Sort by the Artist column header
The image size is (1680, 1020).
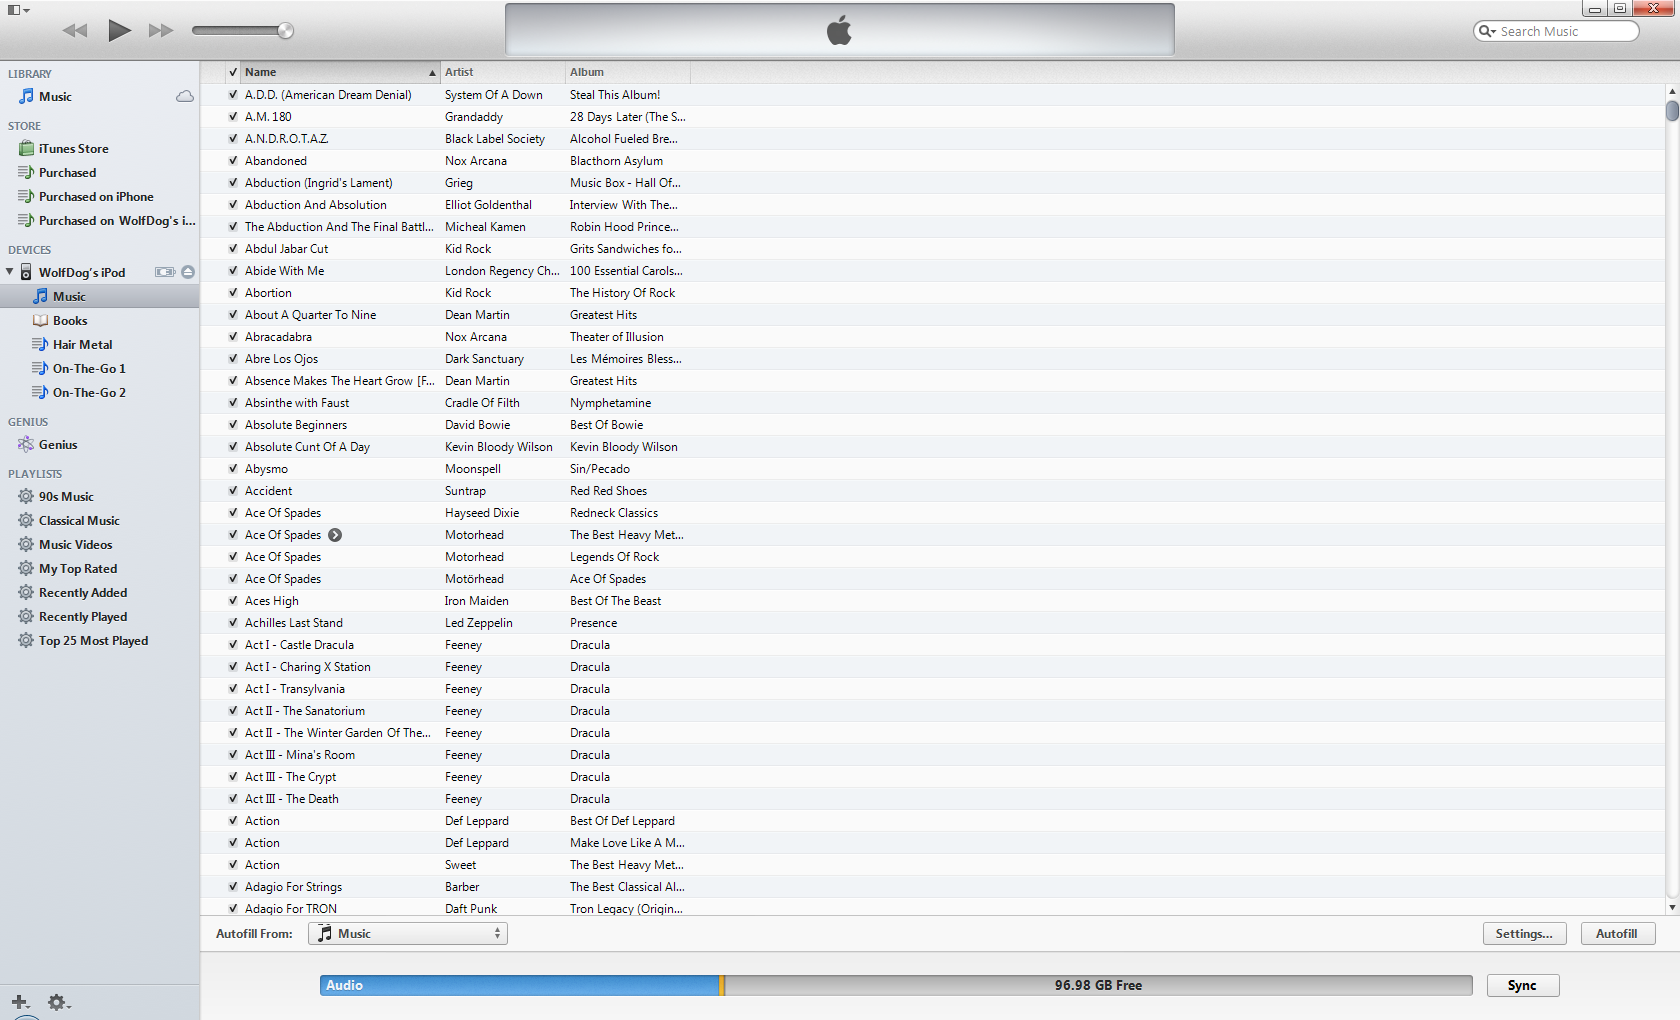tap(503, 72)
